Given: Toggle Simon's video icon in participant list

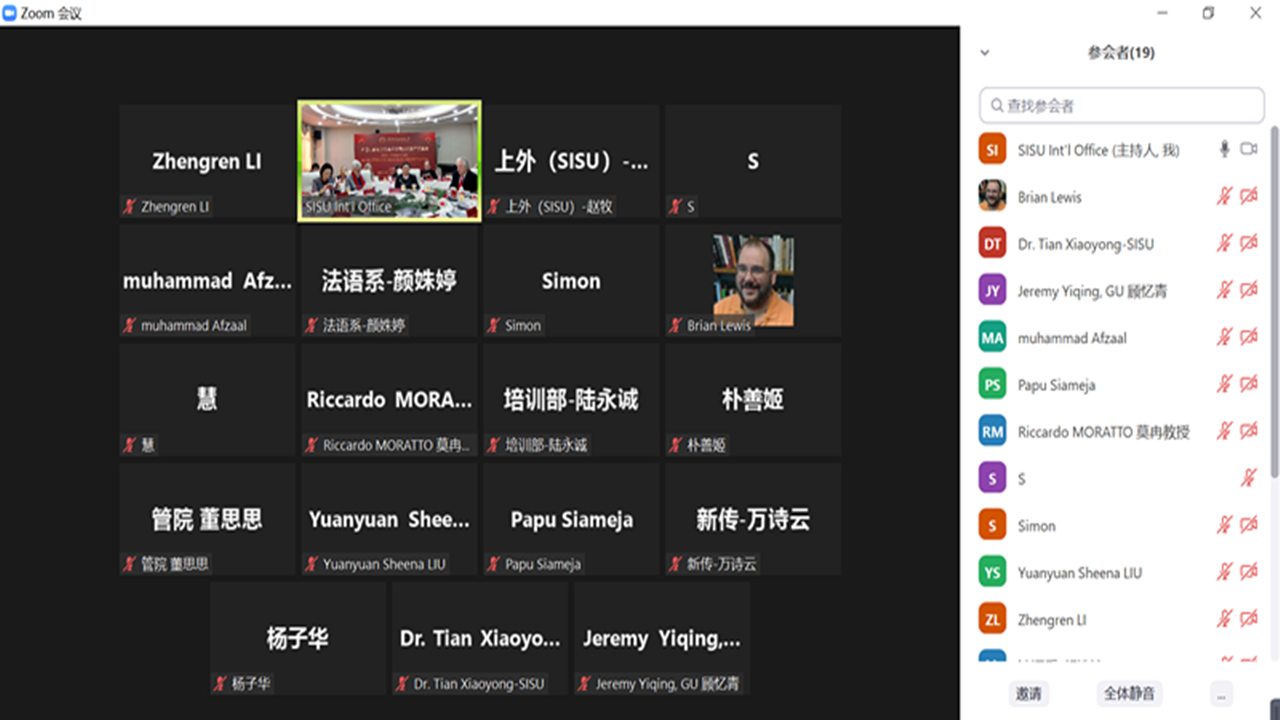Looking at the screenshot, I should coord(1249,525).
